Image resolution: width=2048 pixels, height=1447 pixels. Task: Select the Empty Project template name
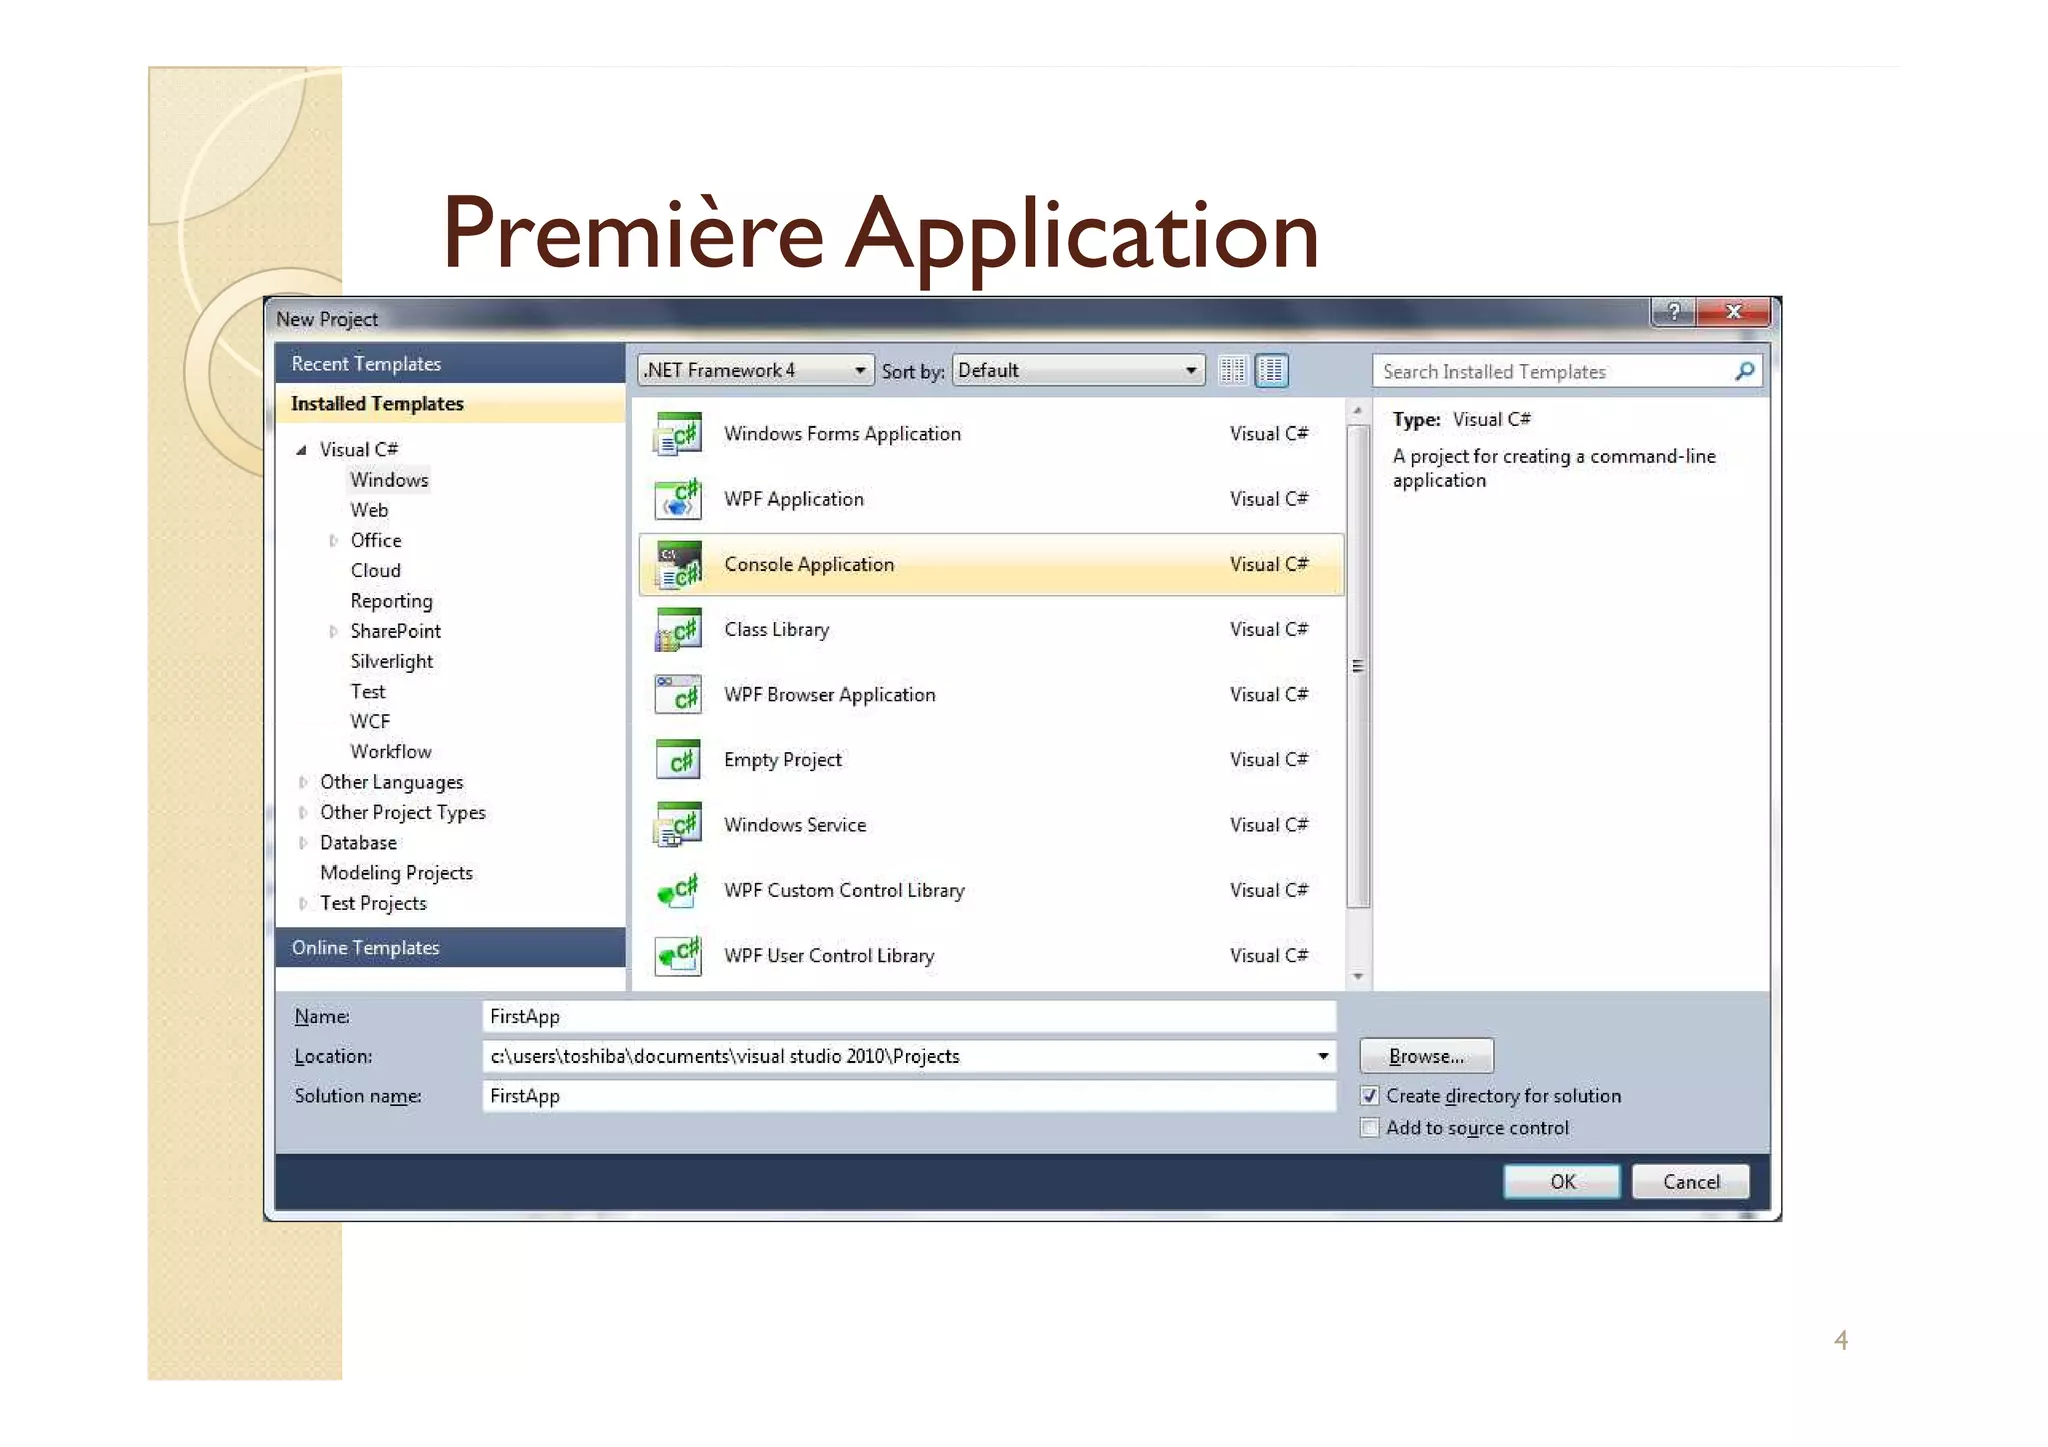click(783, 760)
